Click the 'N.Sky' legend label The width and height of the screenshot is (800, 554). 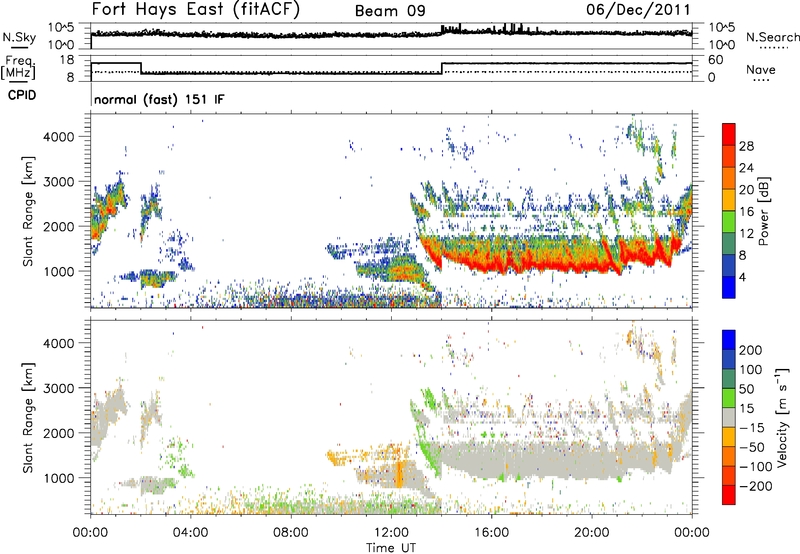click(19, 37)
